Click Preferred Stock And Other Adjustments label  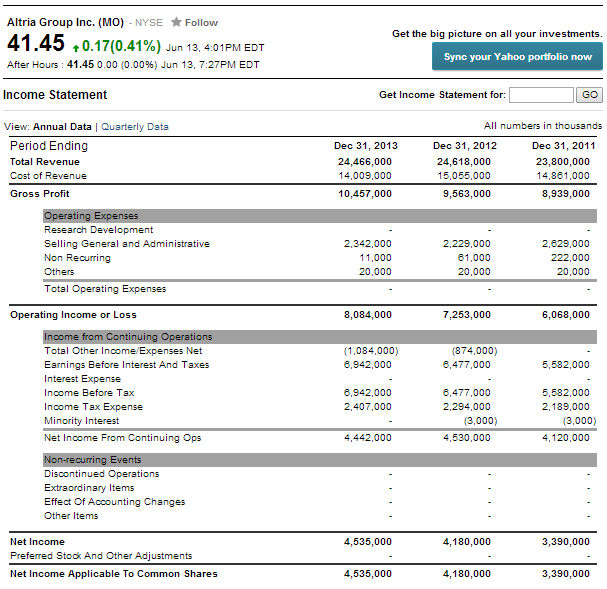coord(101,556)
